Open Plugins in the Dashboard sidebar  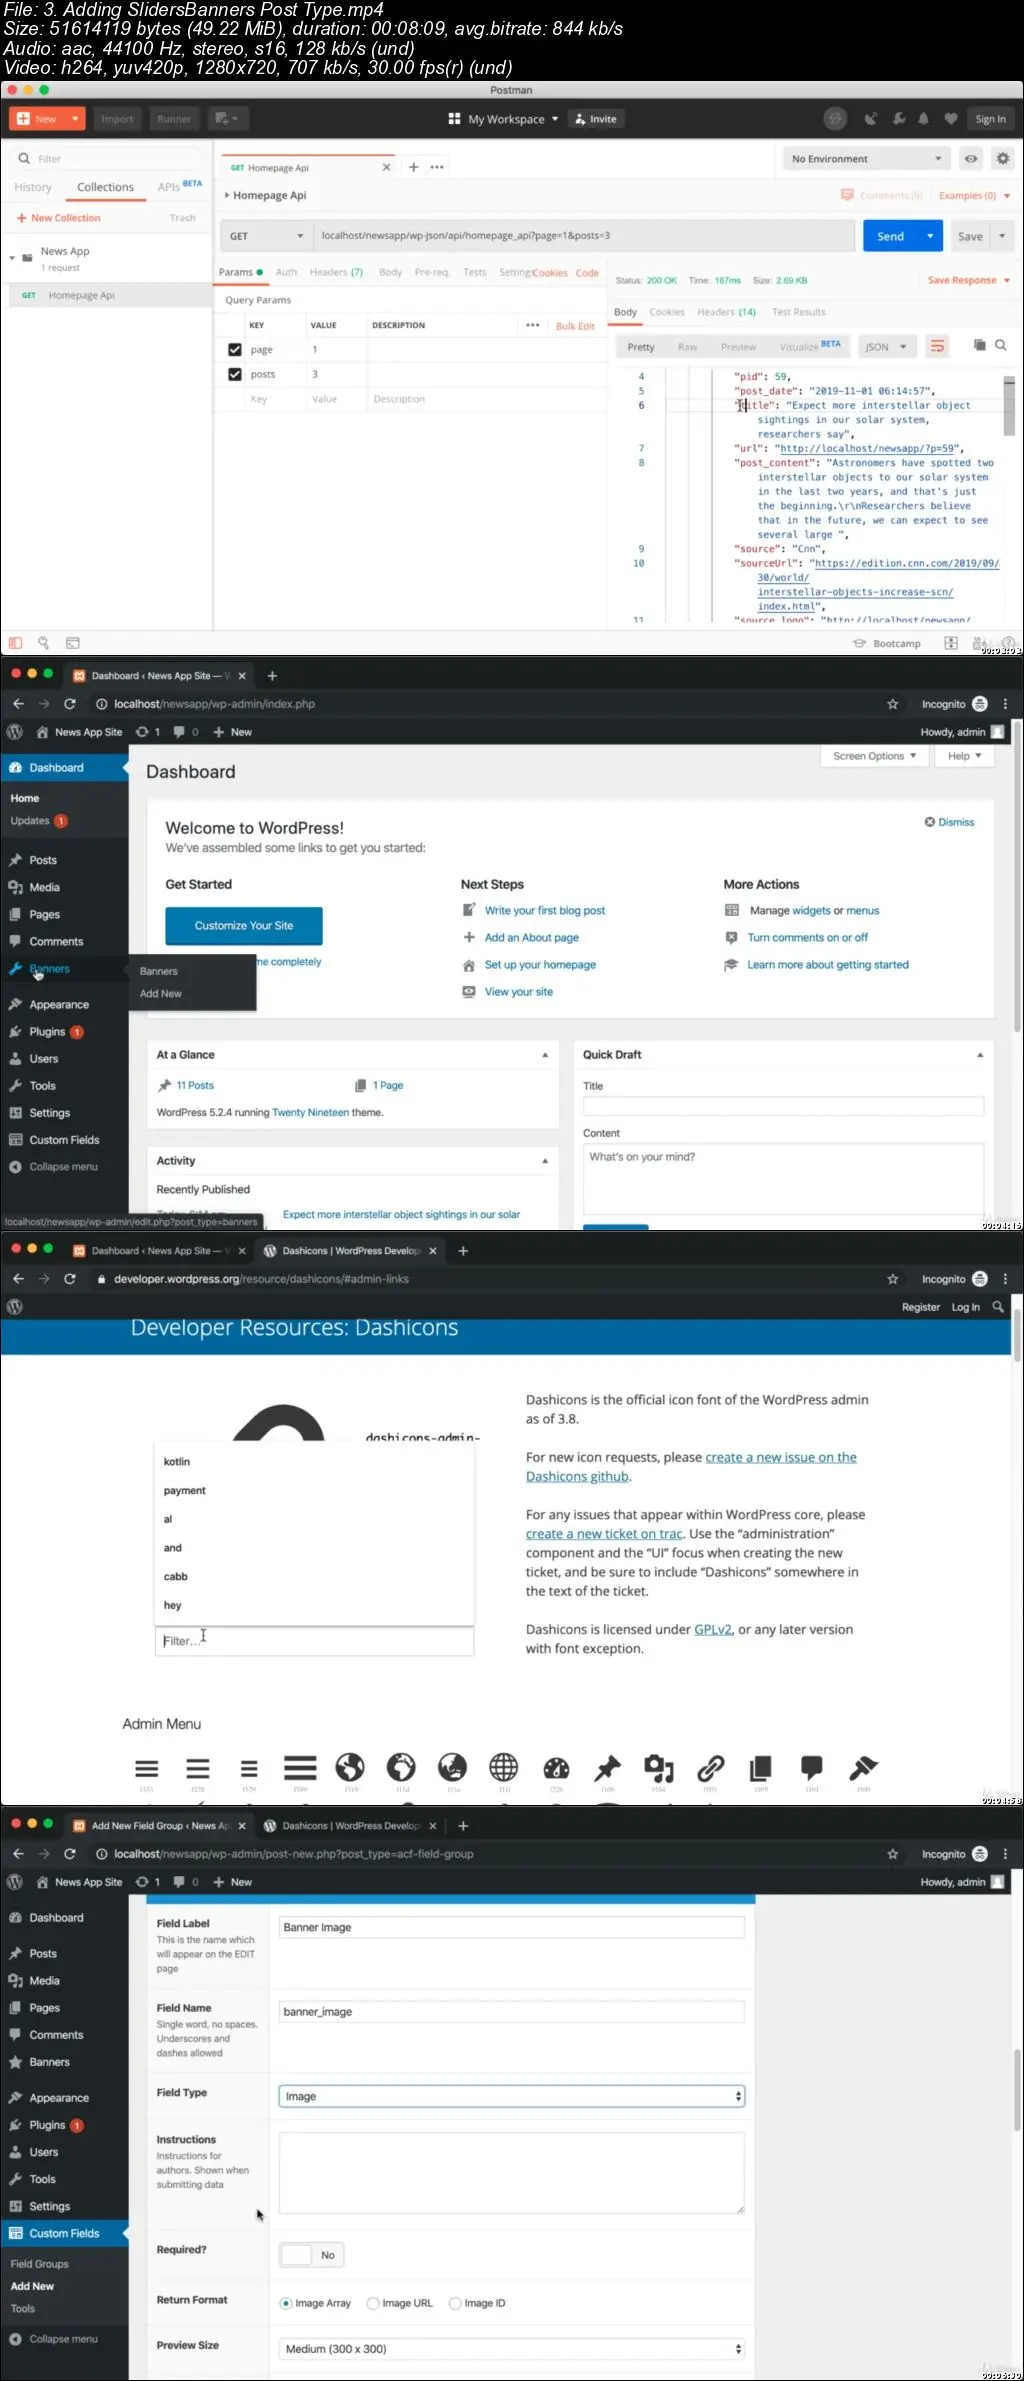(47, 1031)
